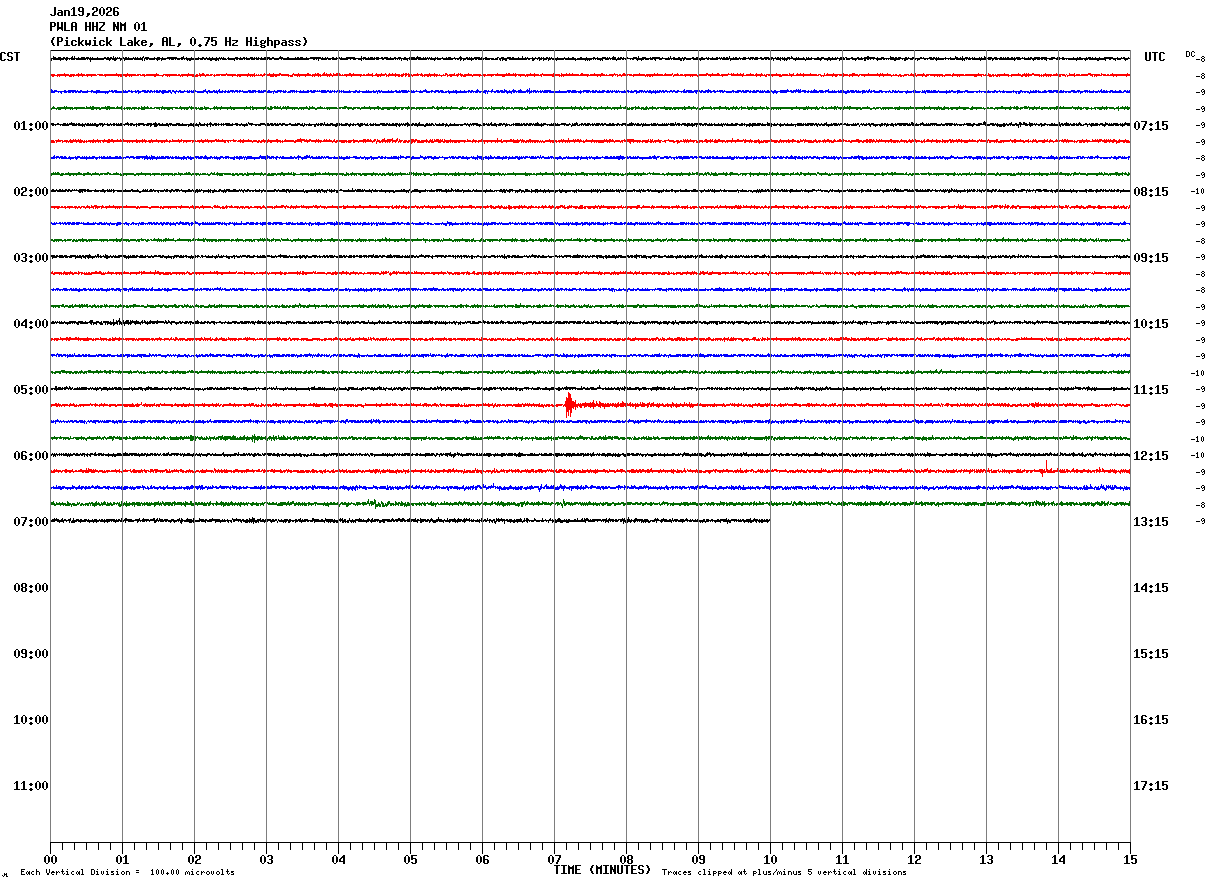Click the 13:15 UTC time label

tap(1151, 522)
